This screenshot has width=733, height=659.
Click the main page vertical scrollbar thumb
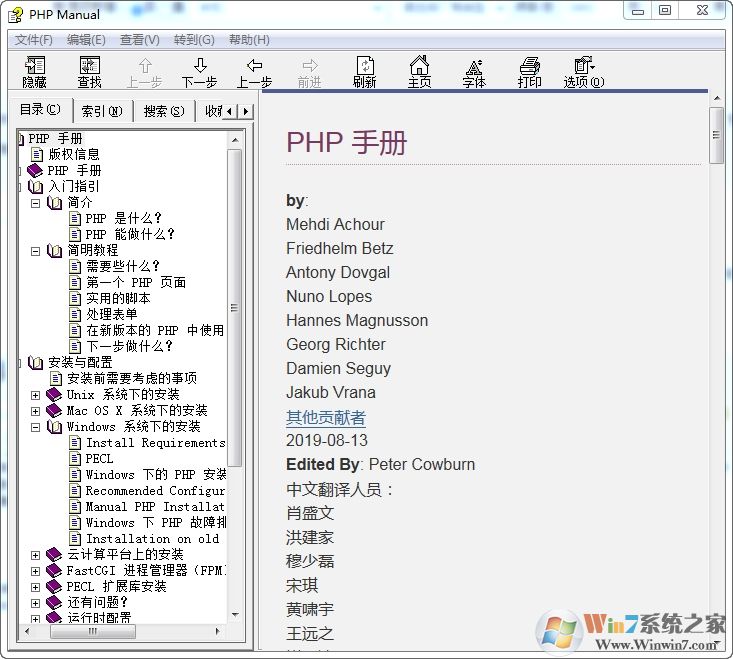(x=716, y=135)
